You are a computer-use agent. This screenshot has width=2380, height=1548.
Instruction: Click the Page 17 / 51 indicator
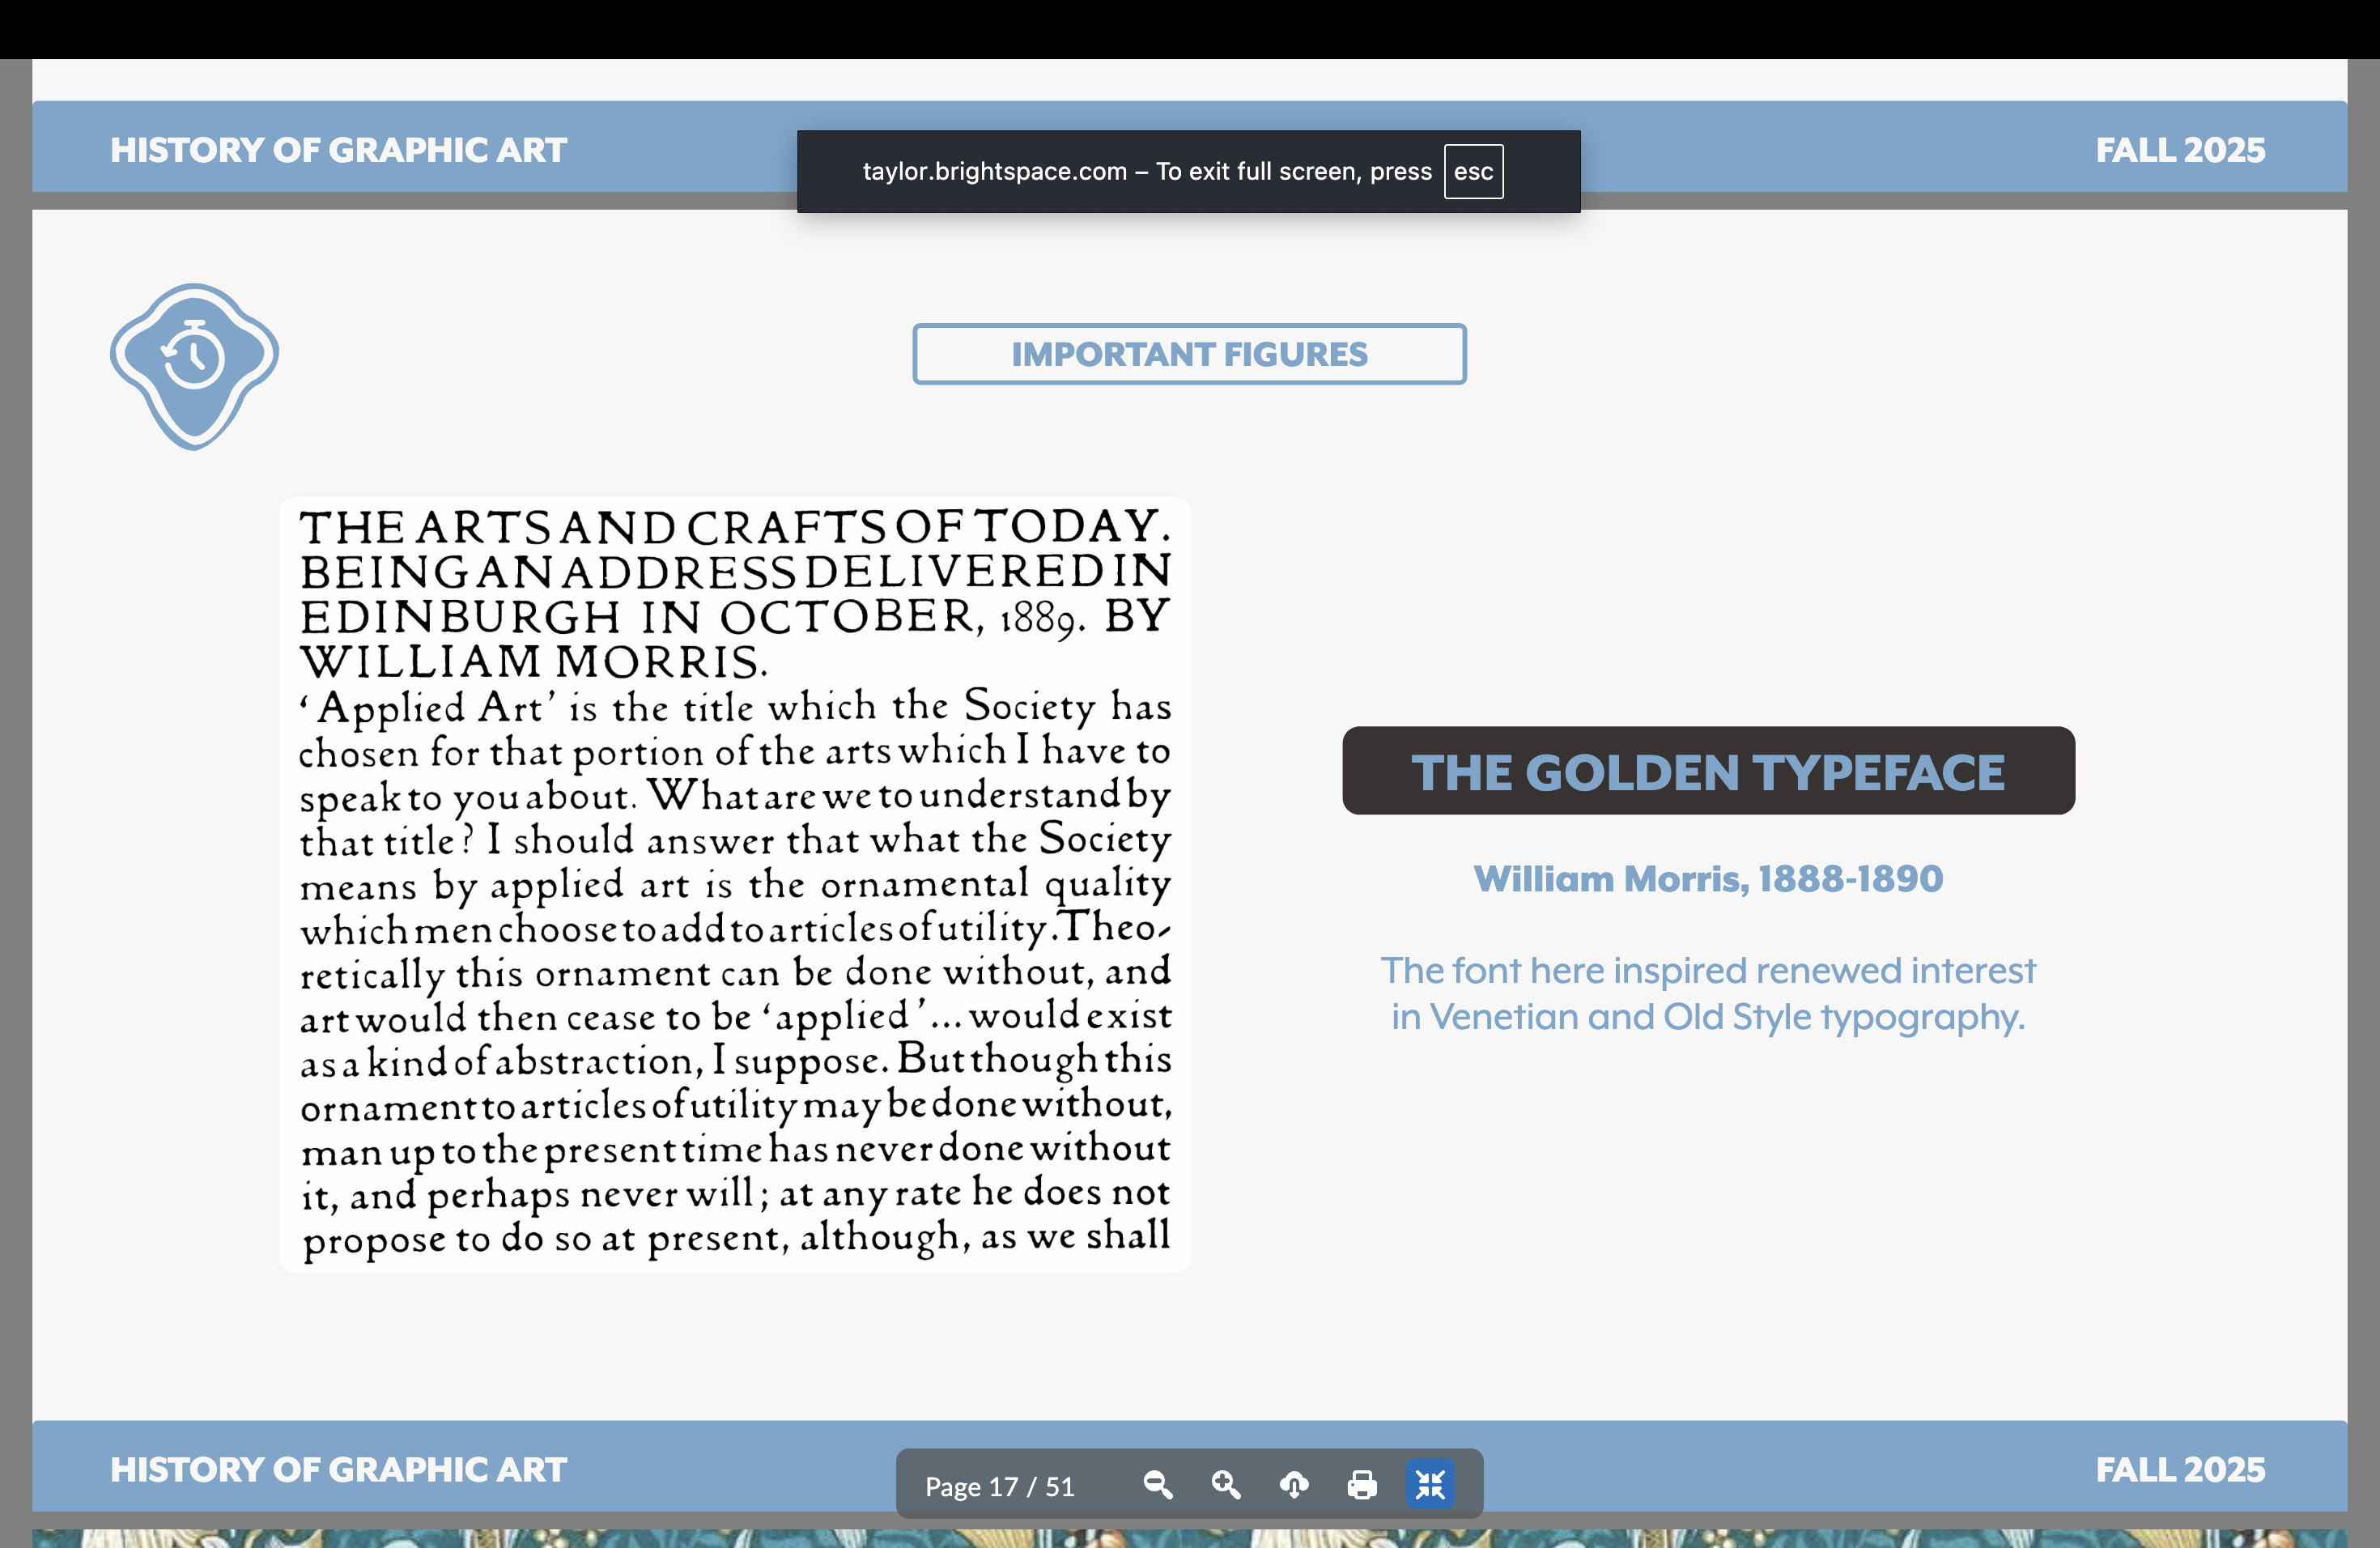[999, 1486]
